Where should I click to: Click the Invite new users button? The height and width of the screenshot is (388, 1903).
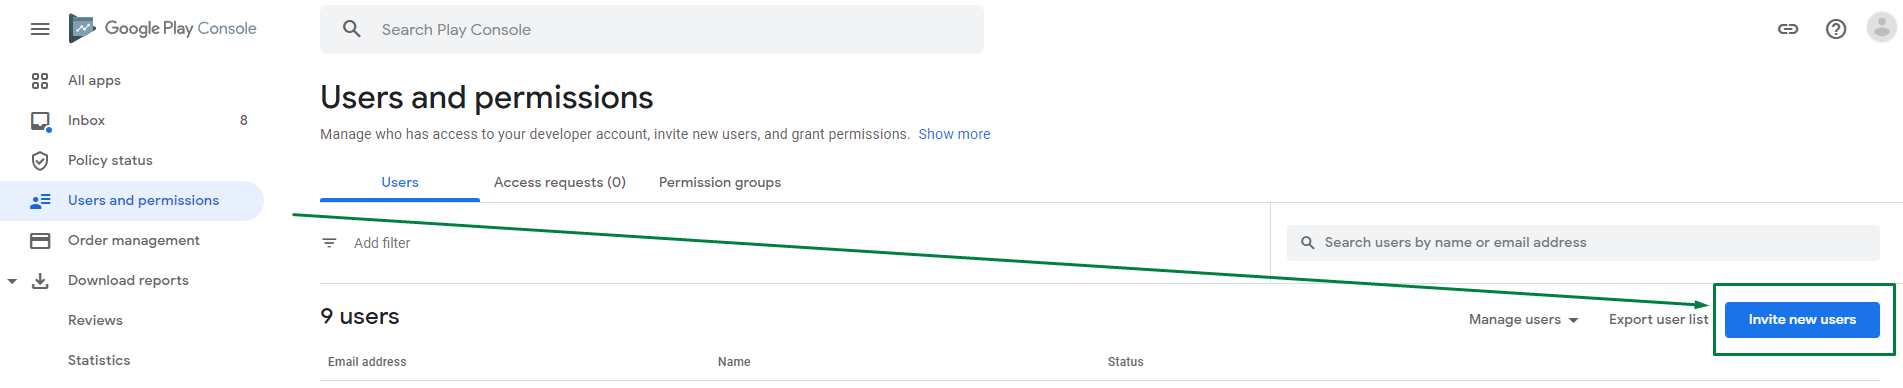point(1802,320)
